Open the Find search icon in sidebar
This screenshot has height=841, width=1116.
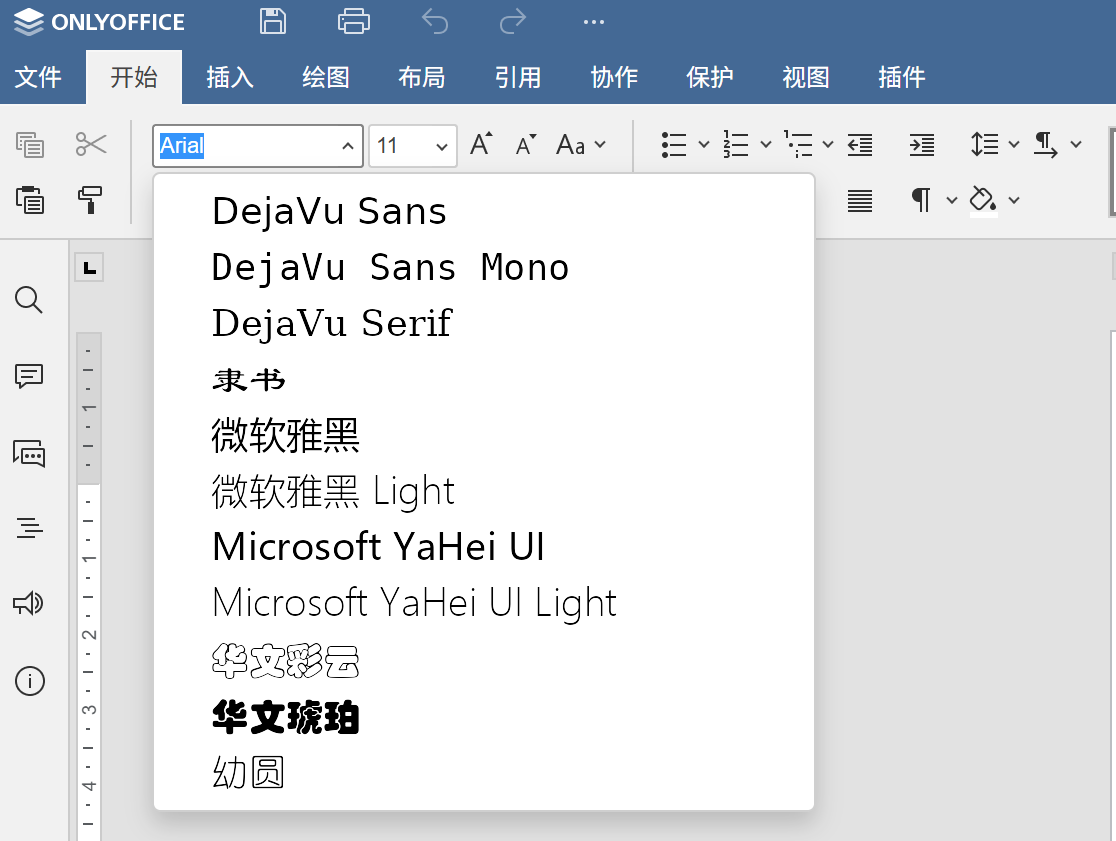click(x=30, y=300)
